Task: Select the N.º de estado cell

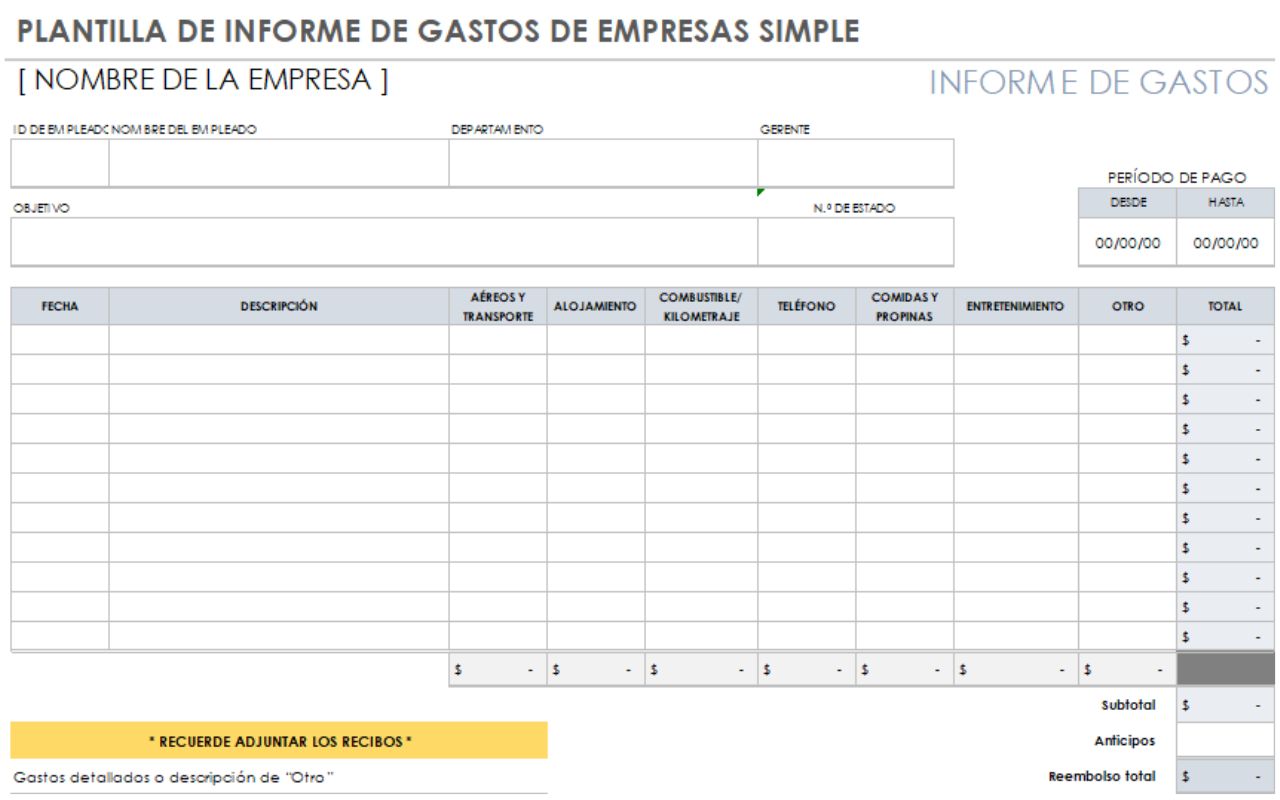Action: tap(855, 242)
